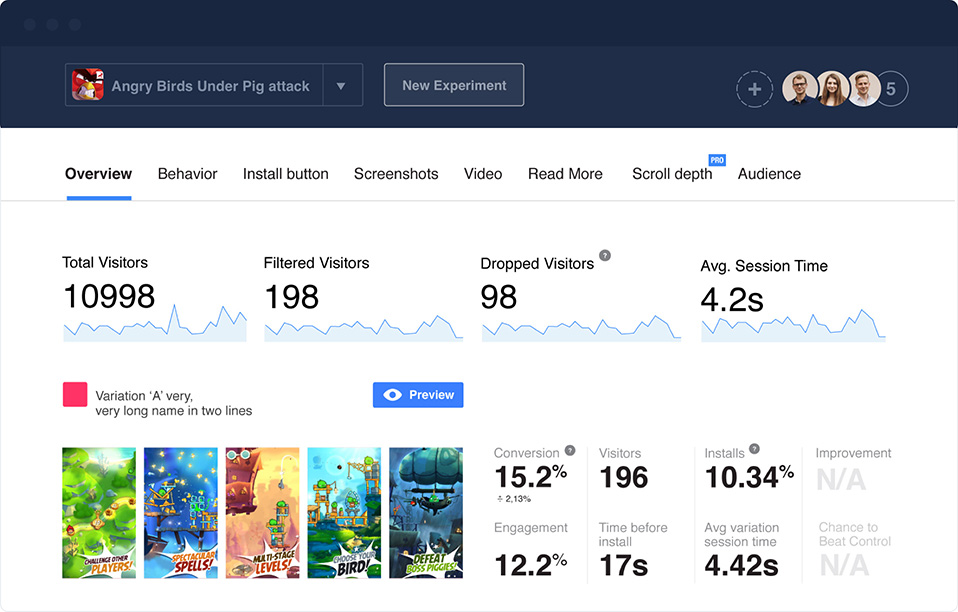Click the 196 visitors value
Image resolution: width=958 pixels, height=612 pixels.
[624, 477]
